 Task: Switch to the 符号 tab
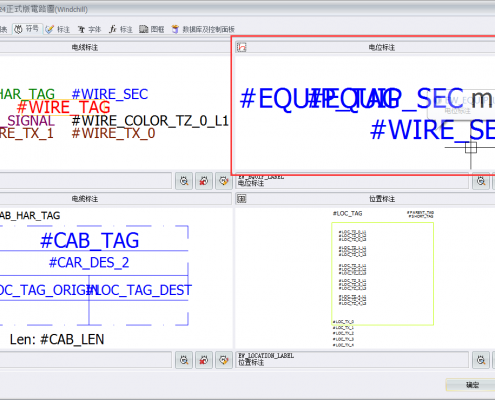coord(28,29)
